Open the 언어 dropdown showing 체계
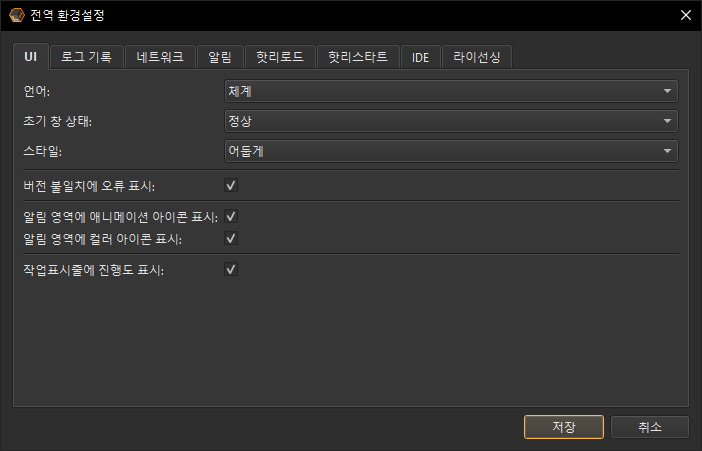The height and width of the screenshot is (451, 702). (451, 91)
